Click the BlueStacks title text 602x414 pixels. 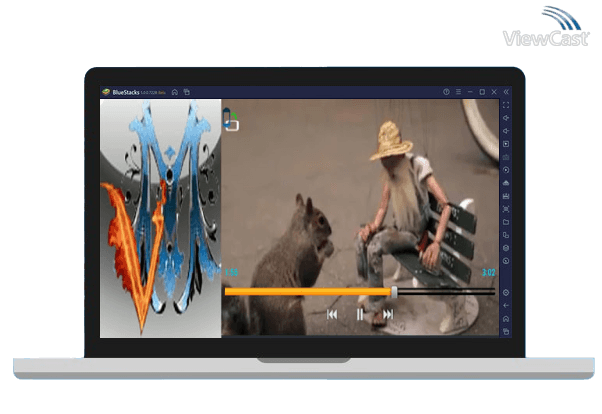(126, 92)
